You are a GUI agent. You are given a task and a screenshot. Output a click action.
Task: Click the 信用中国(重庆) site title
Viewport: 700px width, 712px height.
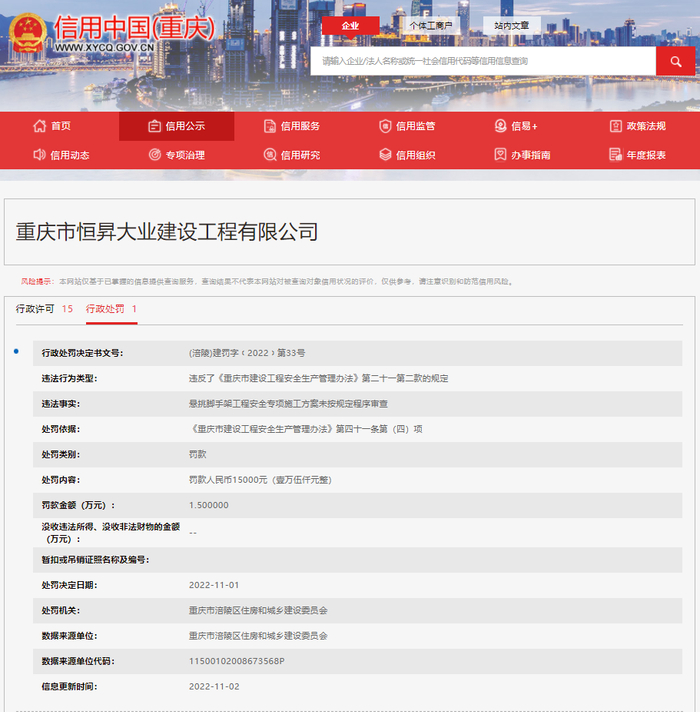click(x=134, y=28)
